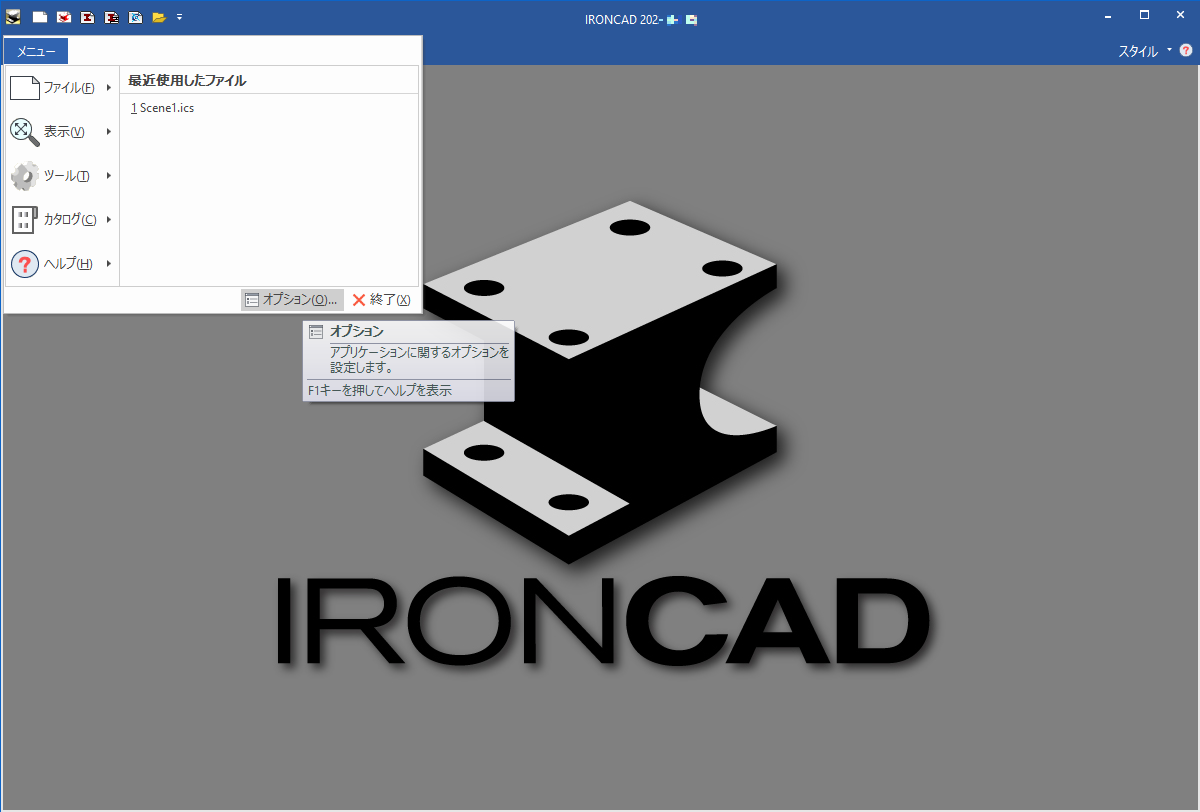Viewport: 1200px width, 812px height.
Task: Click the blank new document icon
Action: (x=40, y=17)
